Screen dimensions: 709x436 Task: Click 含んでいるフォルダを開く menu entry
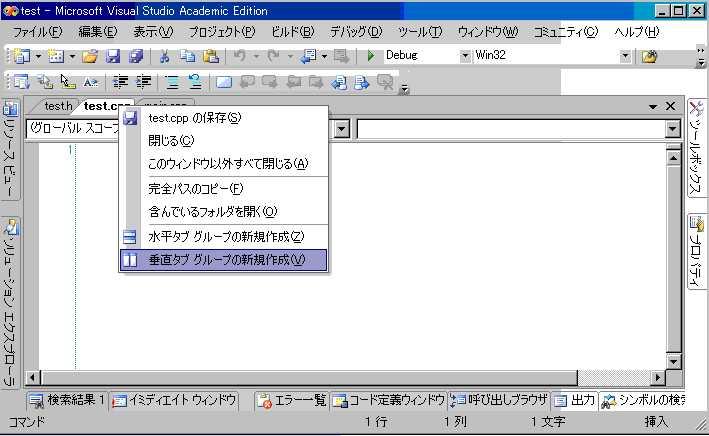coord(212,212)
